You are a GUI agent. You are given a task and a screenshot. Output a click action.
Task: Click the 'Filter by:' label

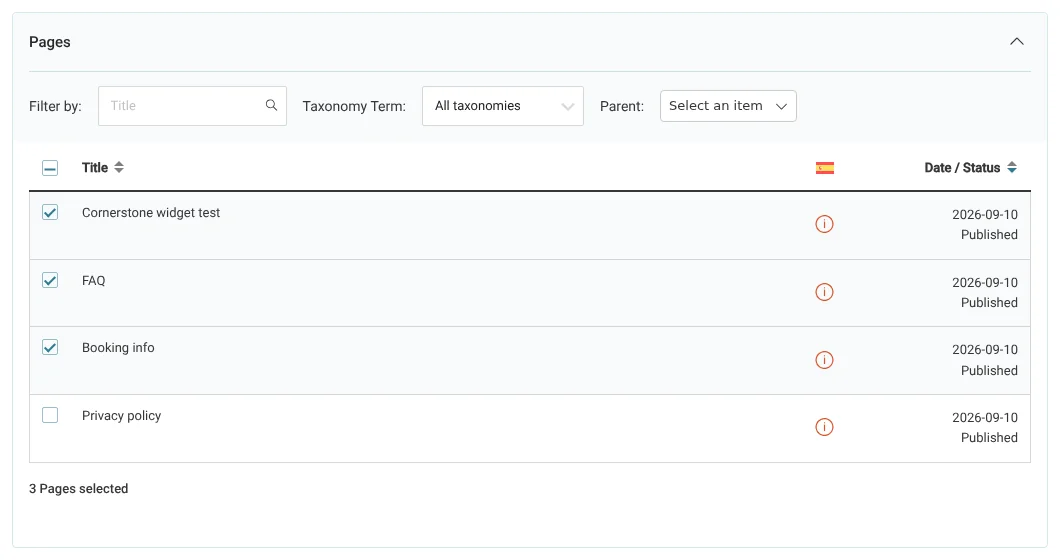tap(55, 106)
